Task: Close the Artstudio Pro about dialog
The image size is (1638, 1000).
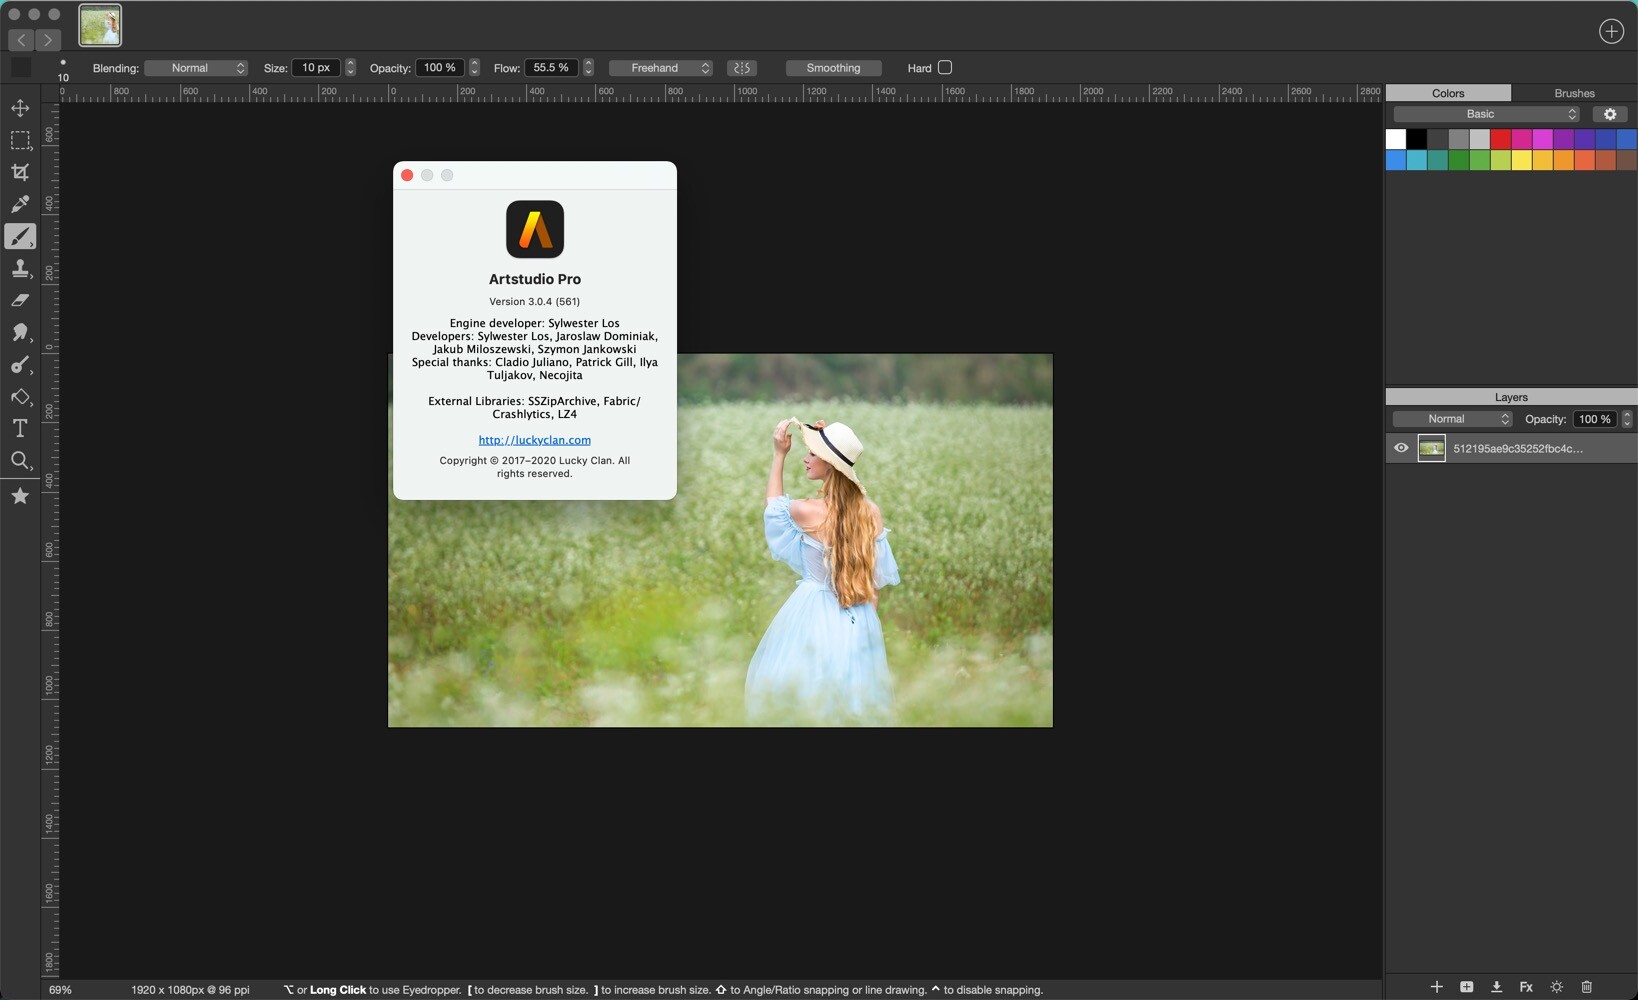Action: tap(407, 175)
